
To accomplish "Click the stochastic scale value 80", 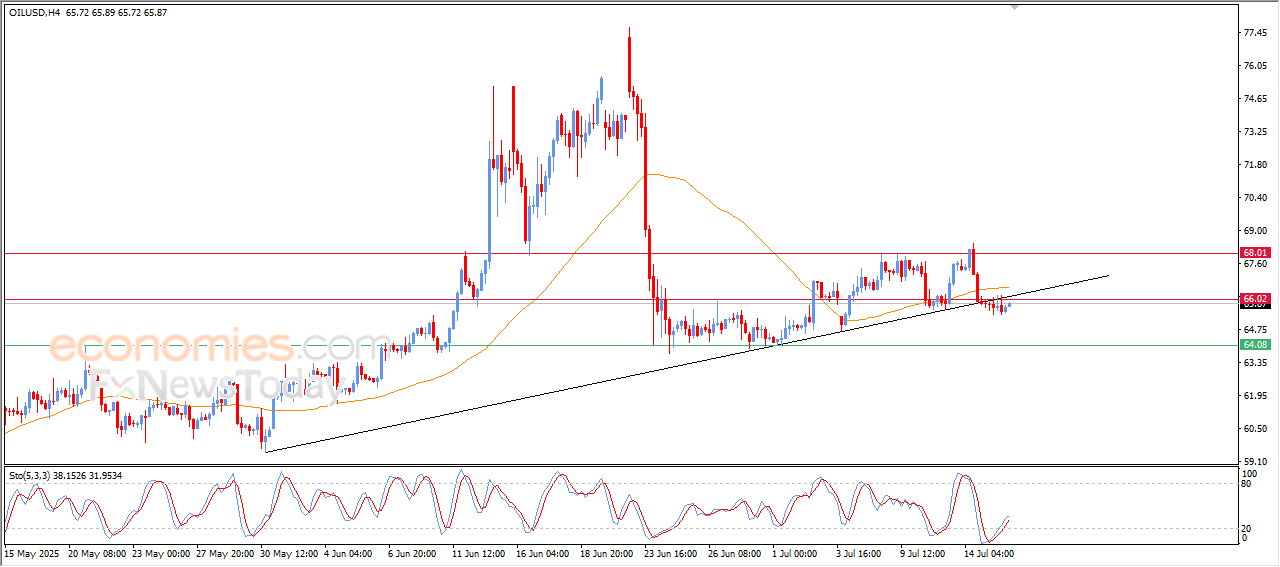I will (x=1247, y=484).
